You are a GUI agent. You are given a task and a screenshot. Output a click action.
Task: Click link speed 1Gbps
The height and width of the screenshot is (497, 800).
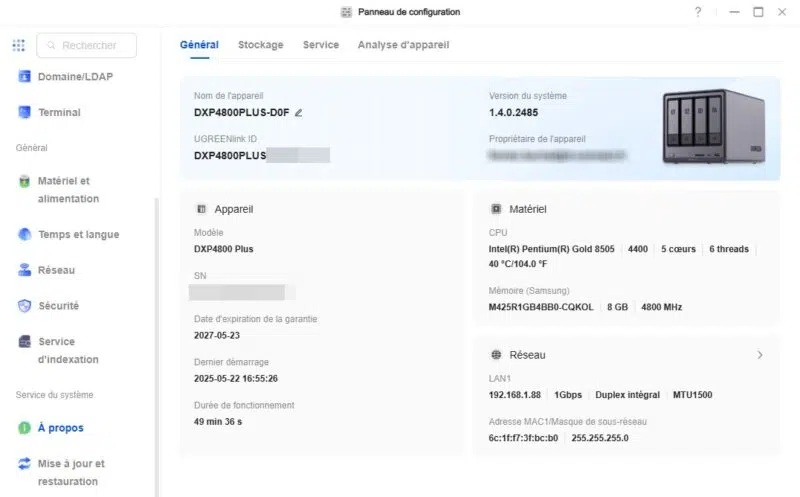[x=568, y=395]
